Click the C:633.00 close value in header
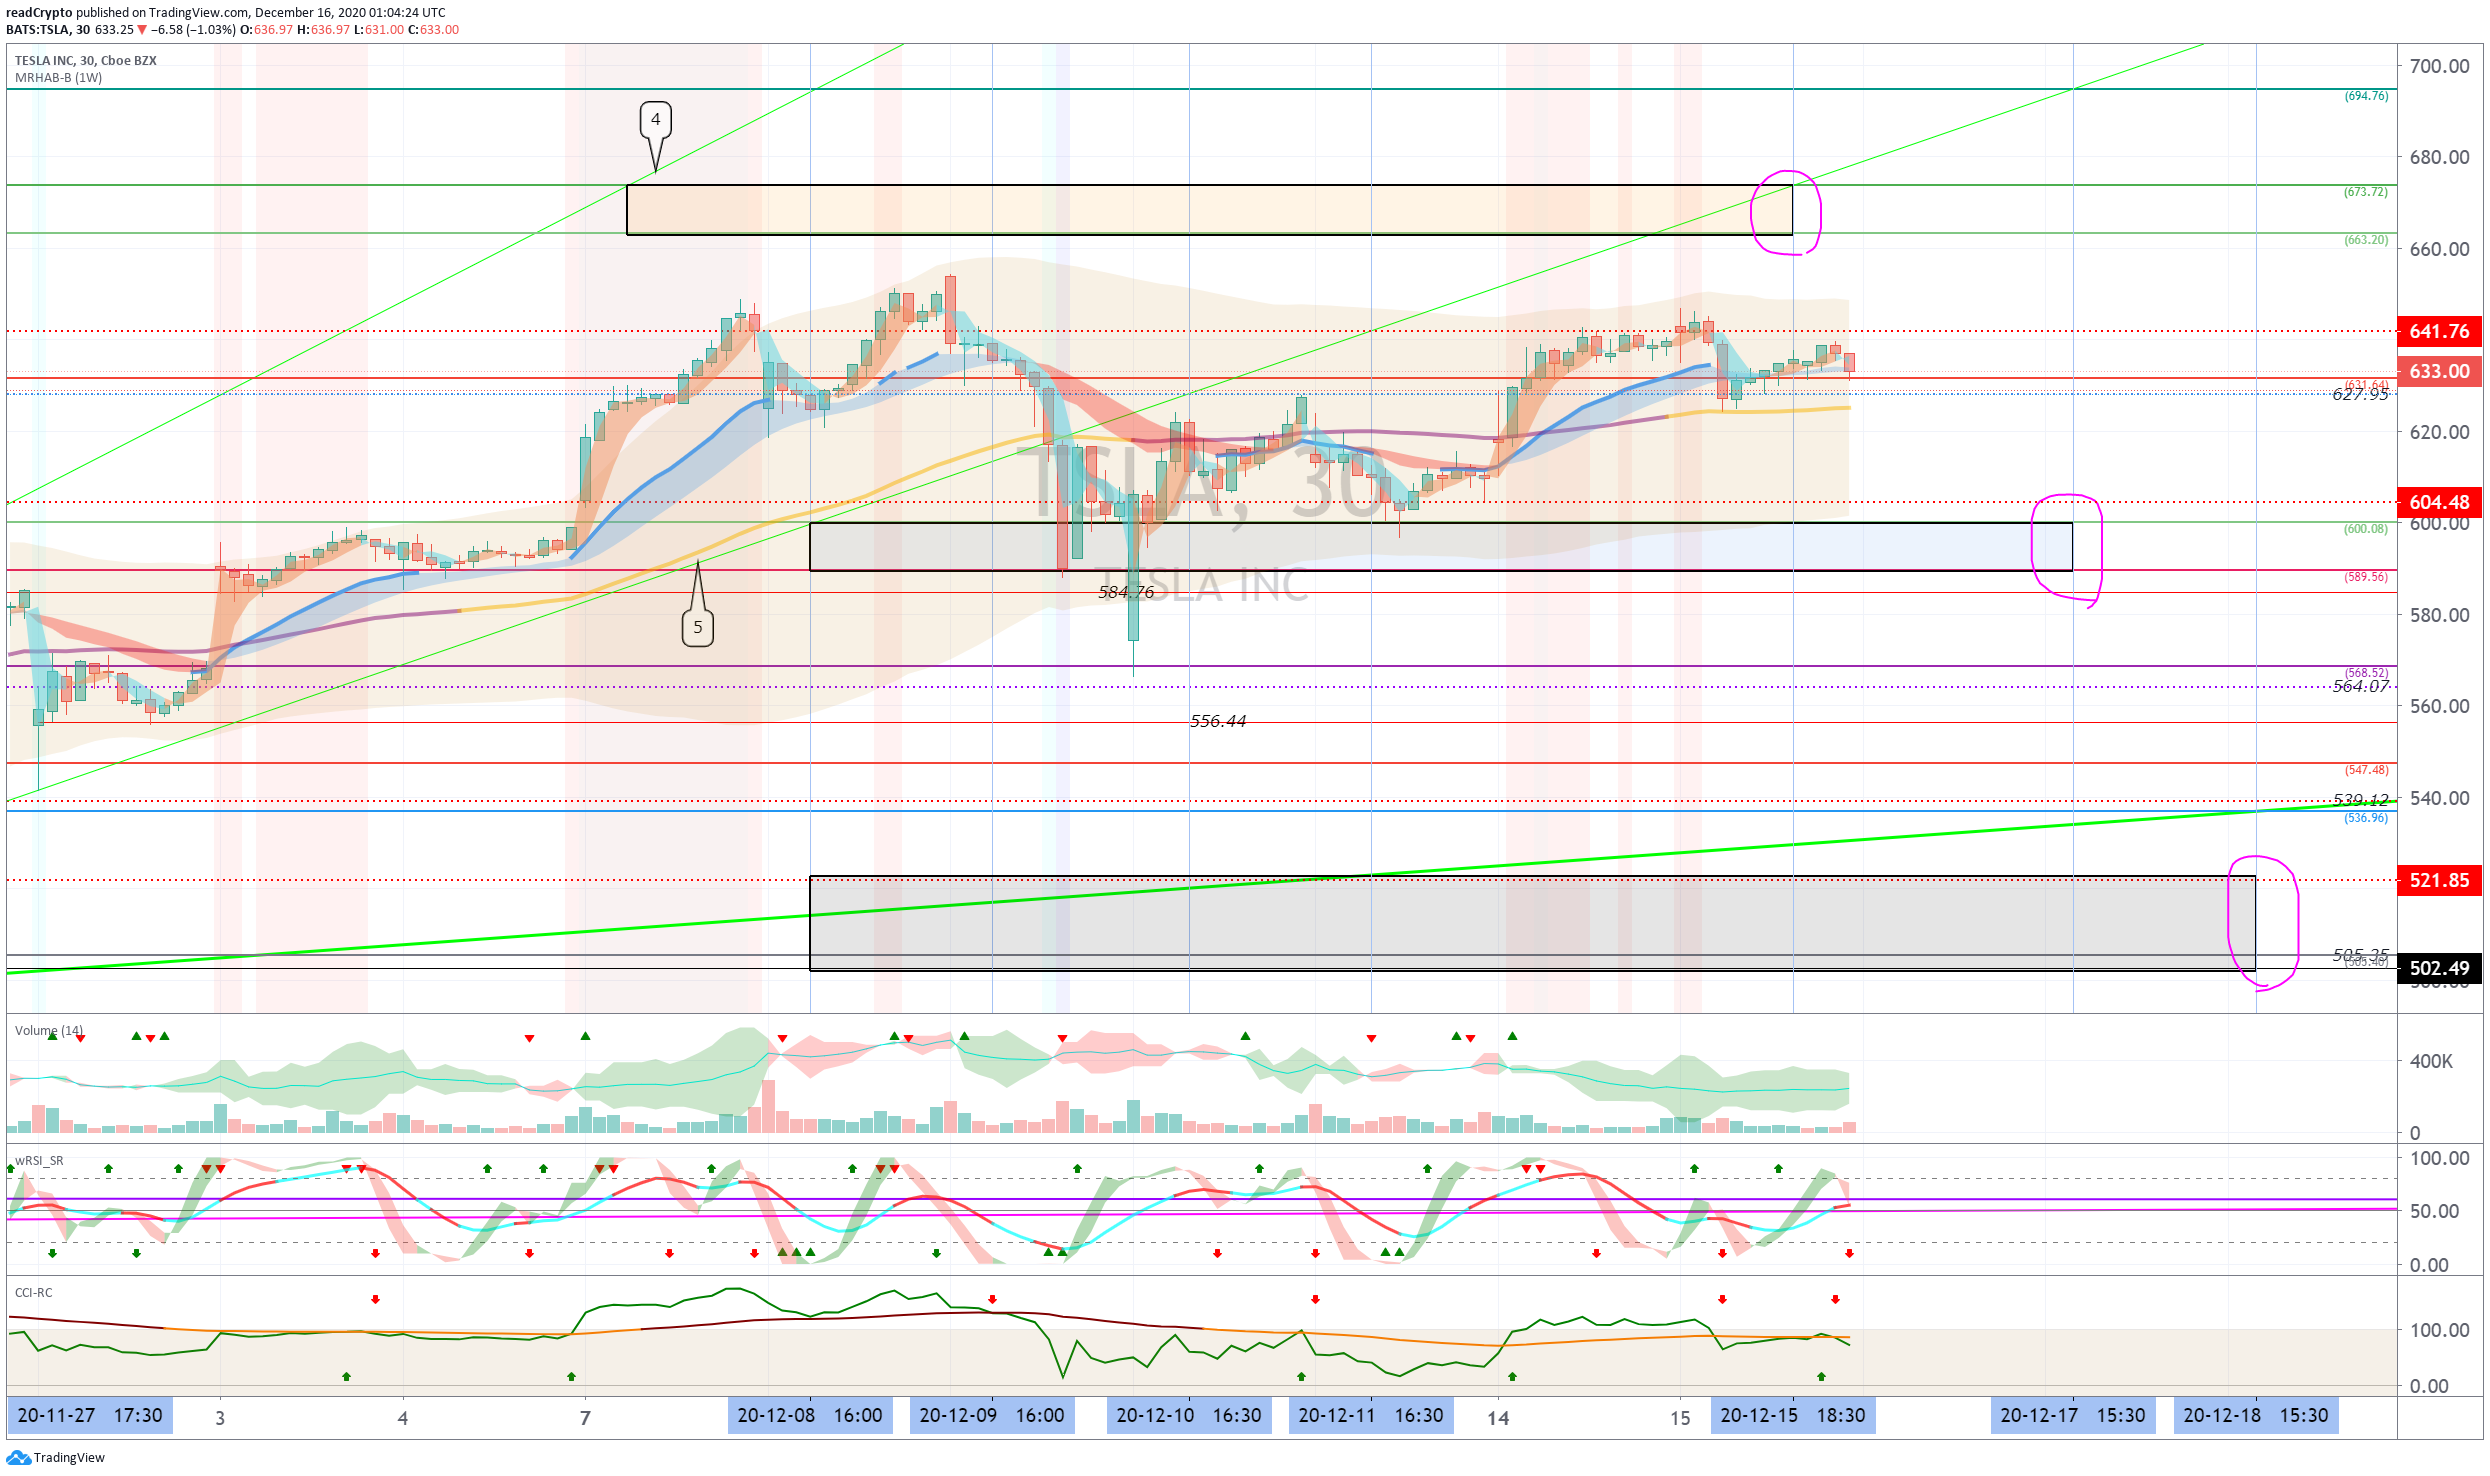The height and width of the screenshot is (1476, 2490). (x=433, y=30)
